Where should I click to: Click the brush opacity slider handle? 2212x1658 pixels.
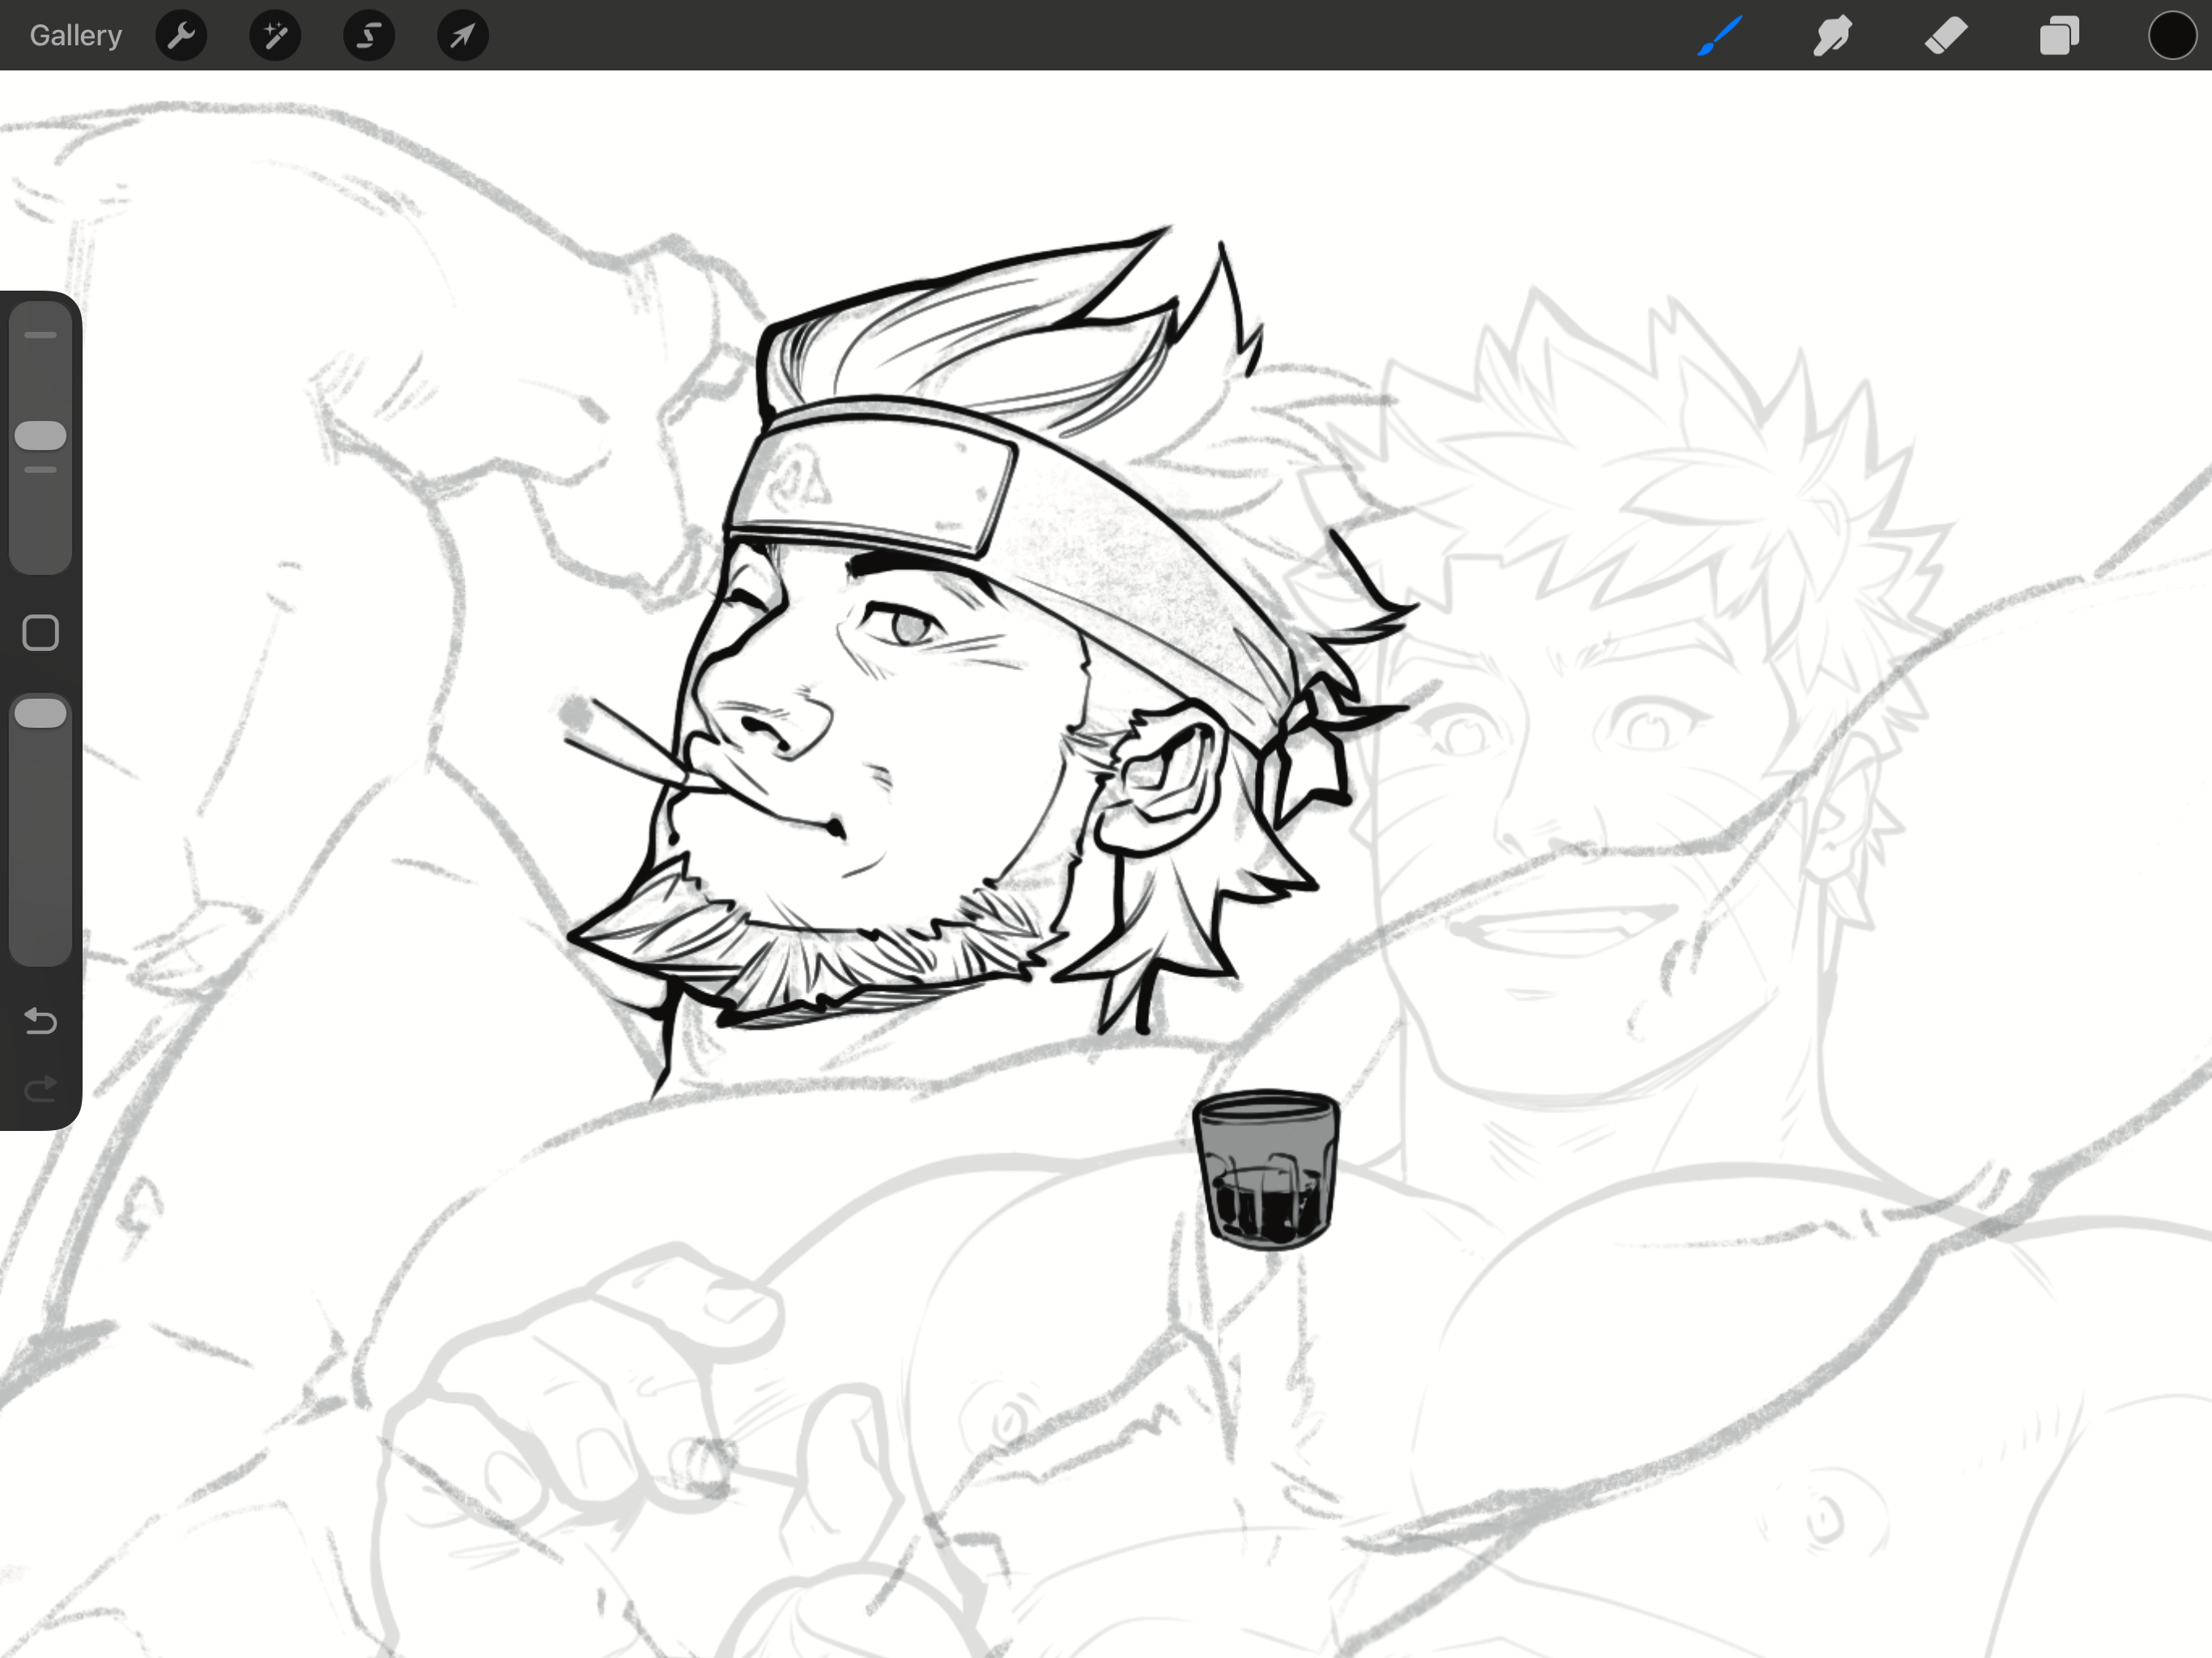click(41, 714)
